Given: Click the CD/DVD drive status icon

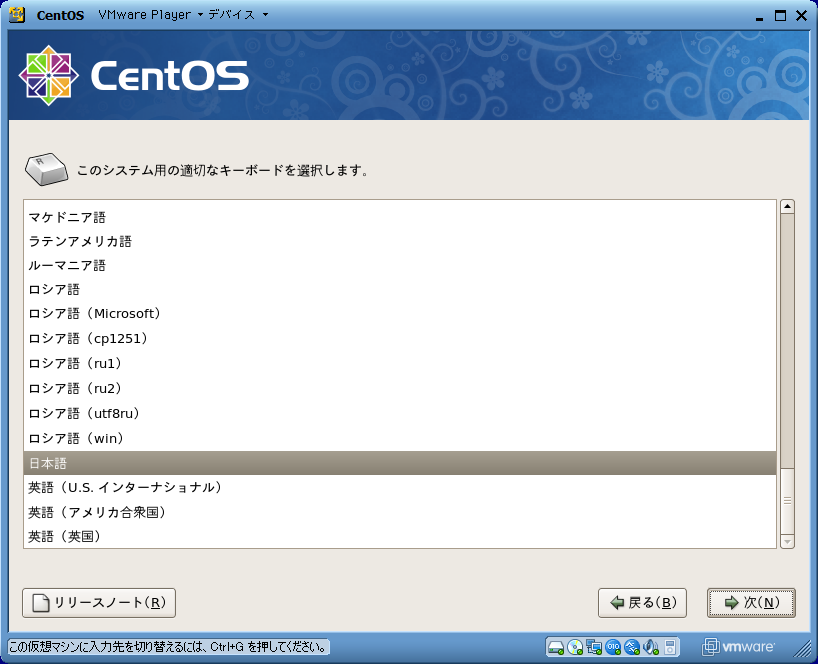Looking at the screenshot, I should coord(574,646).
